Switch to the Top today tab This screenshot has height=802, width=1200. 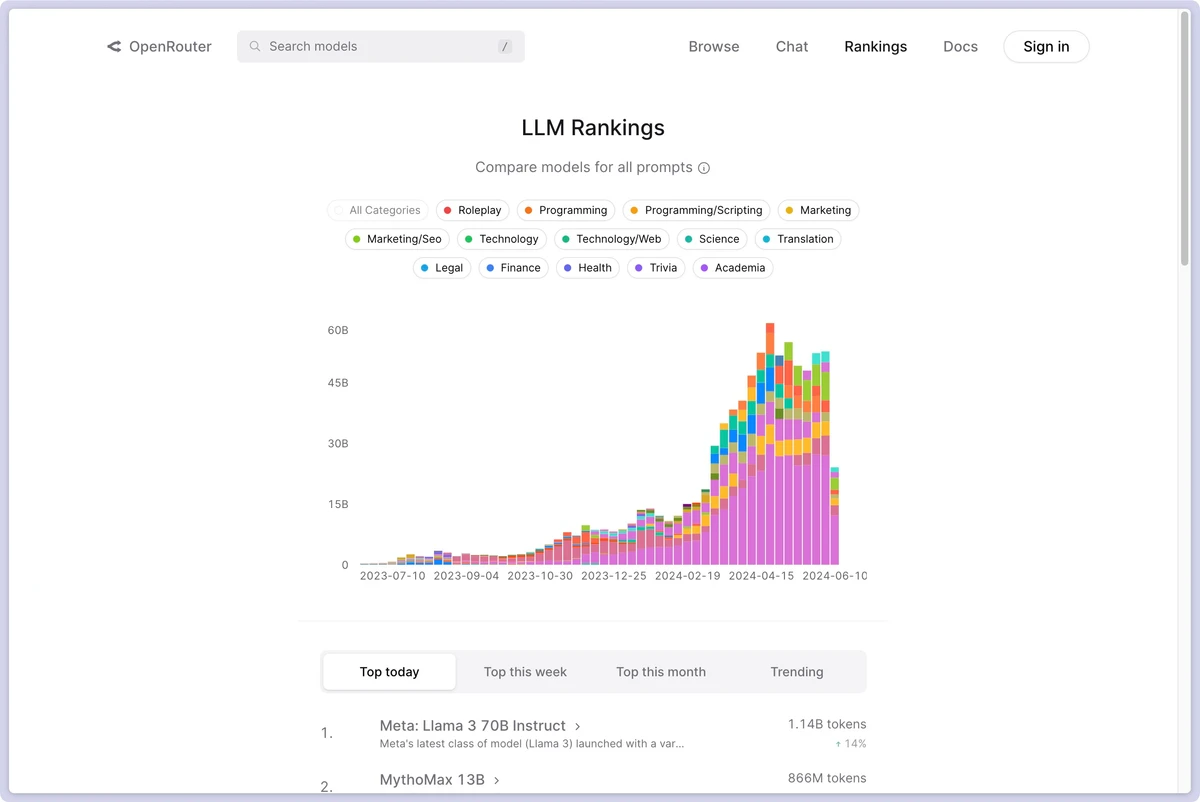(389, 672)
